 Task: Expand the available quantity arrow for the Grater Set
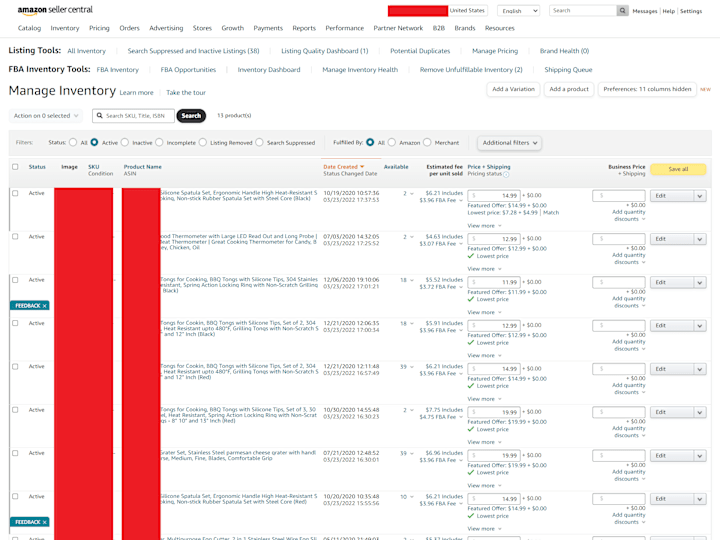(x=412, y=453)
